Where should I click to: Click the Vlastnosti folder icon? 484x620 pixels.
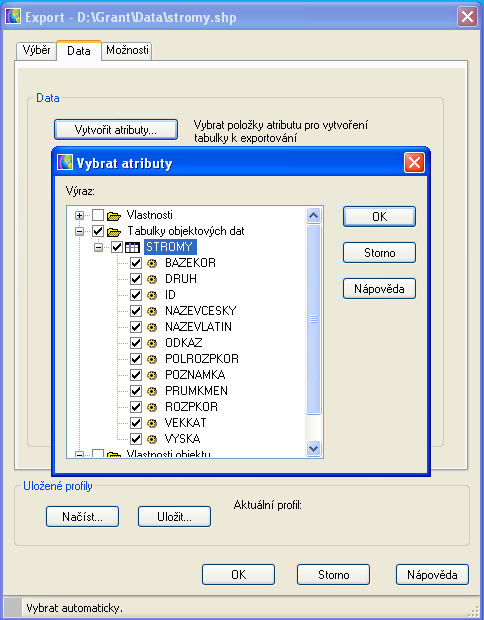(114, 215)
